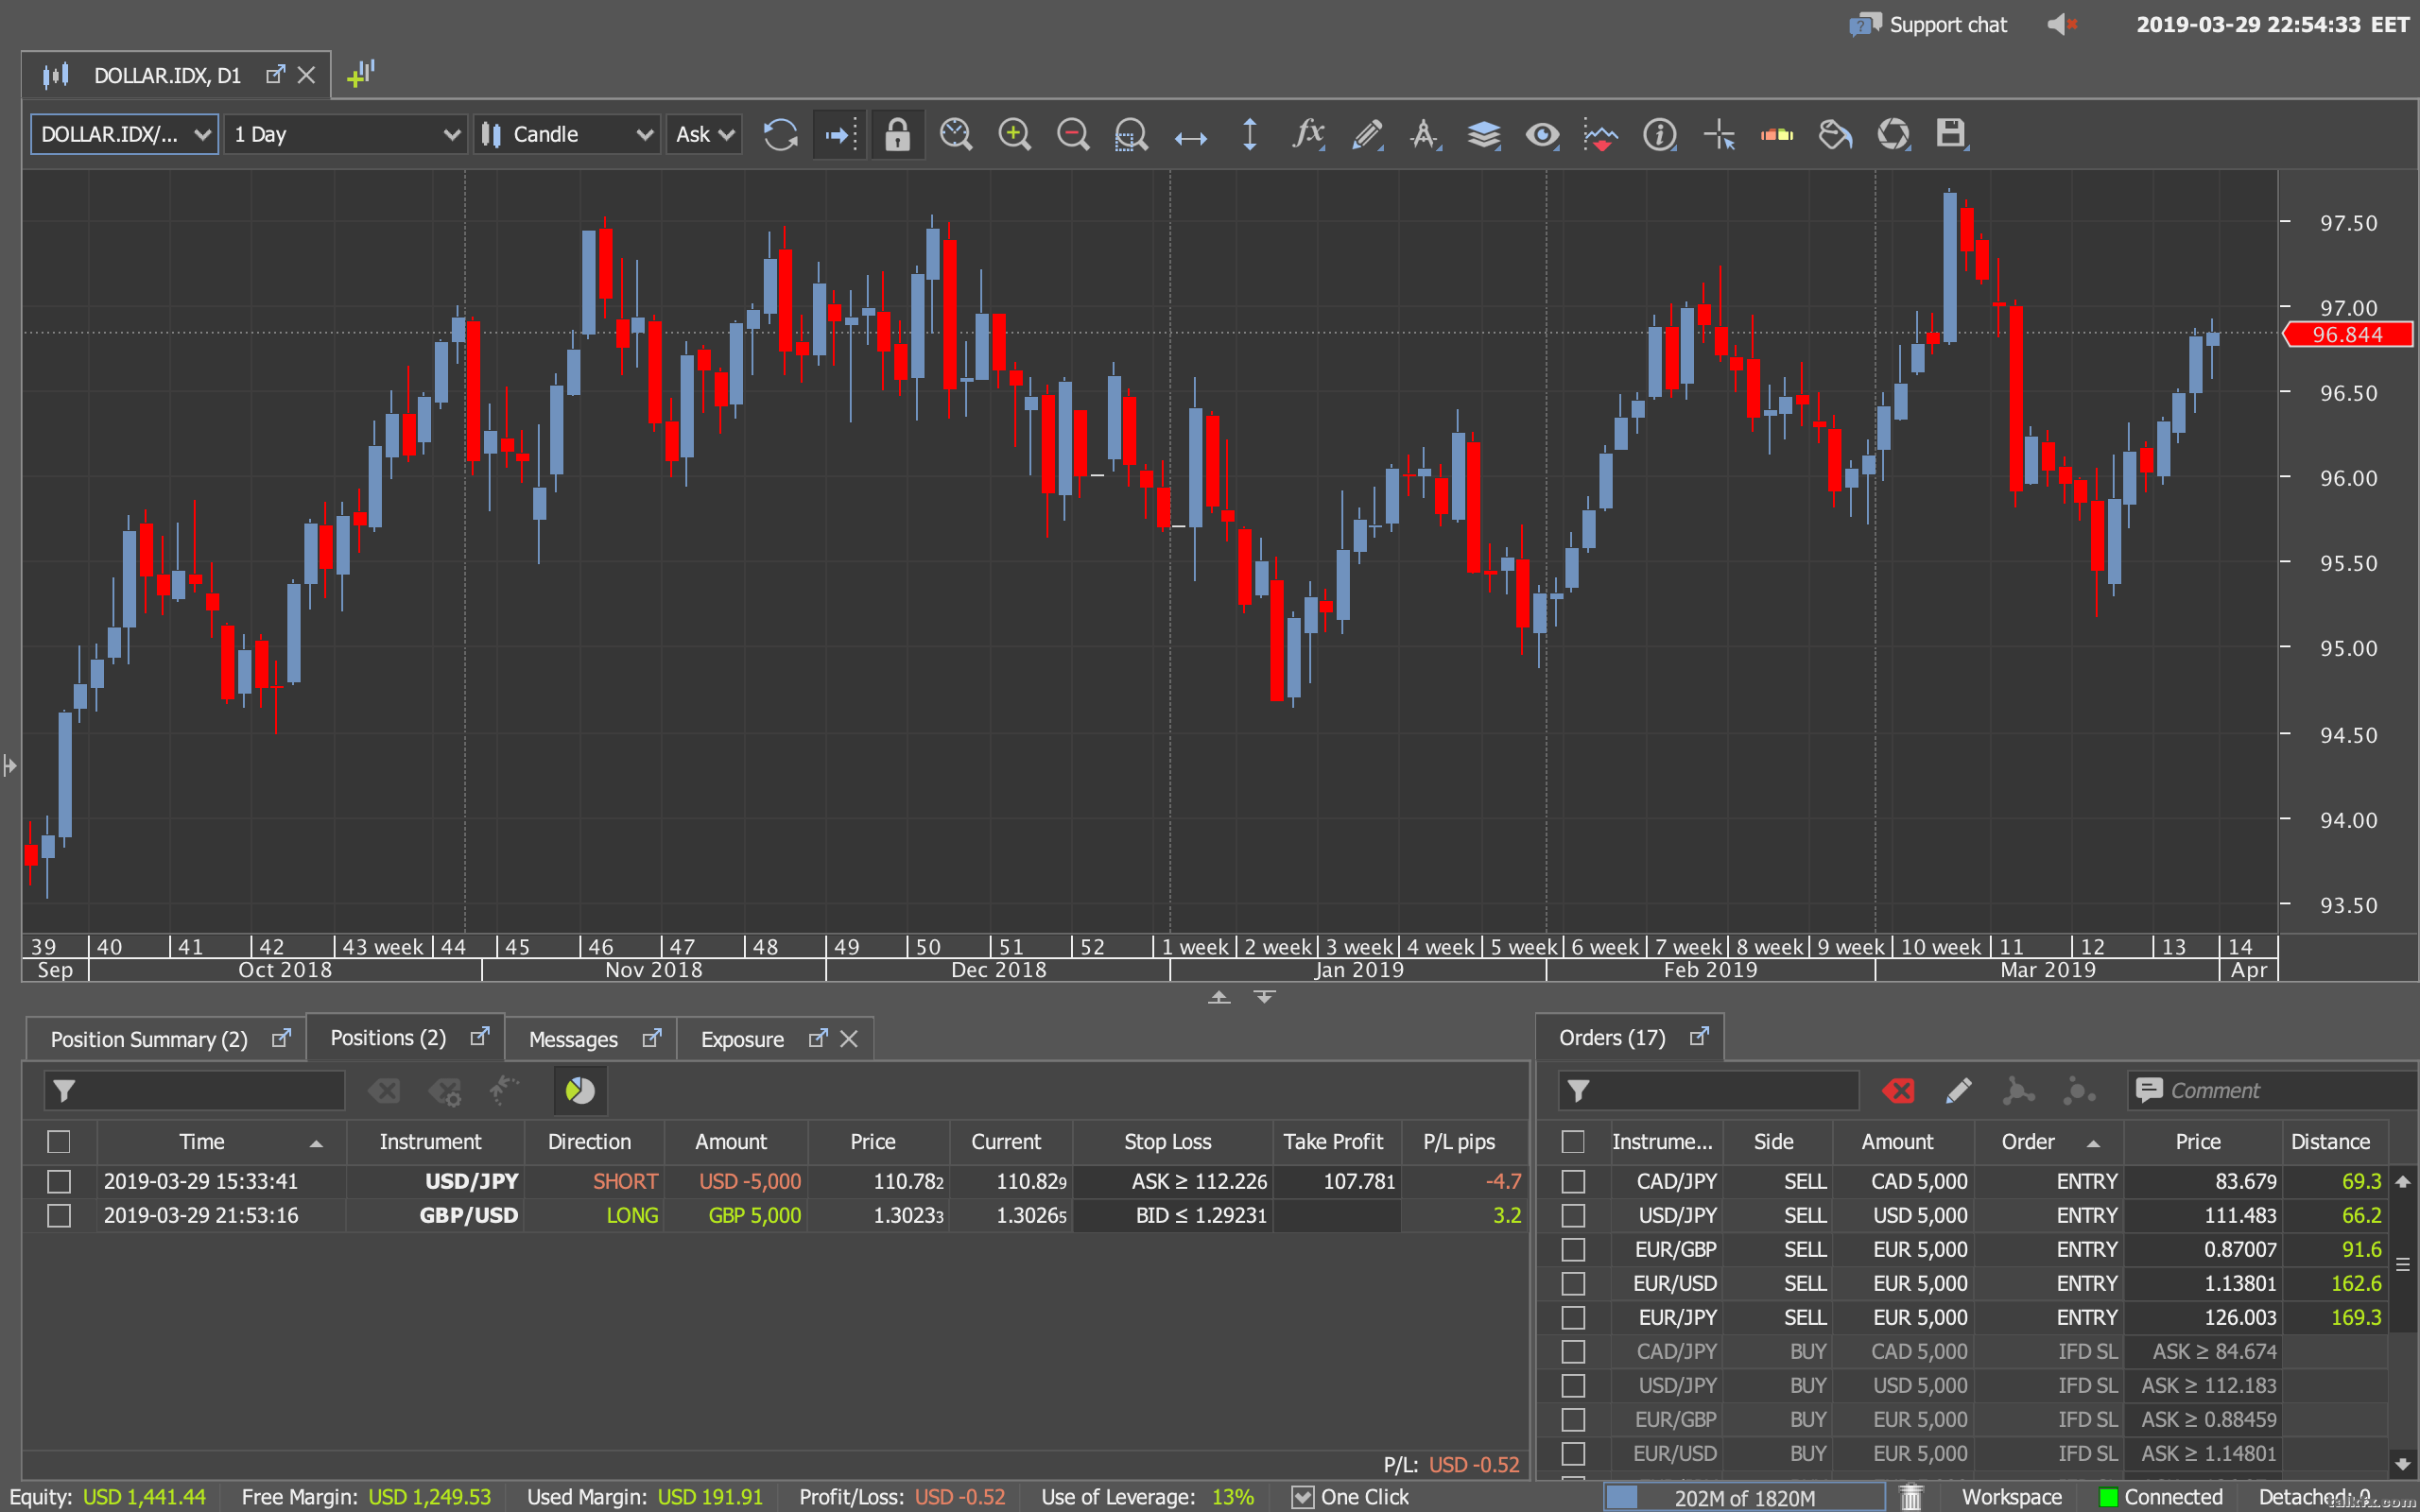The height and width of the screenshot is (1512, 2420).
Task: Open the 1 Day timeframe dropdown
Action: (345, 134)
